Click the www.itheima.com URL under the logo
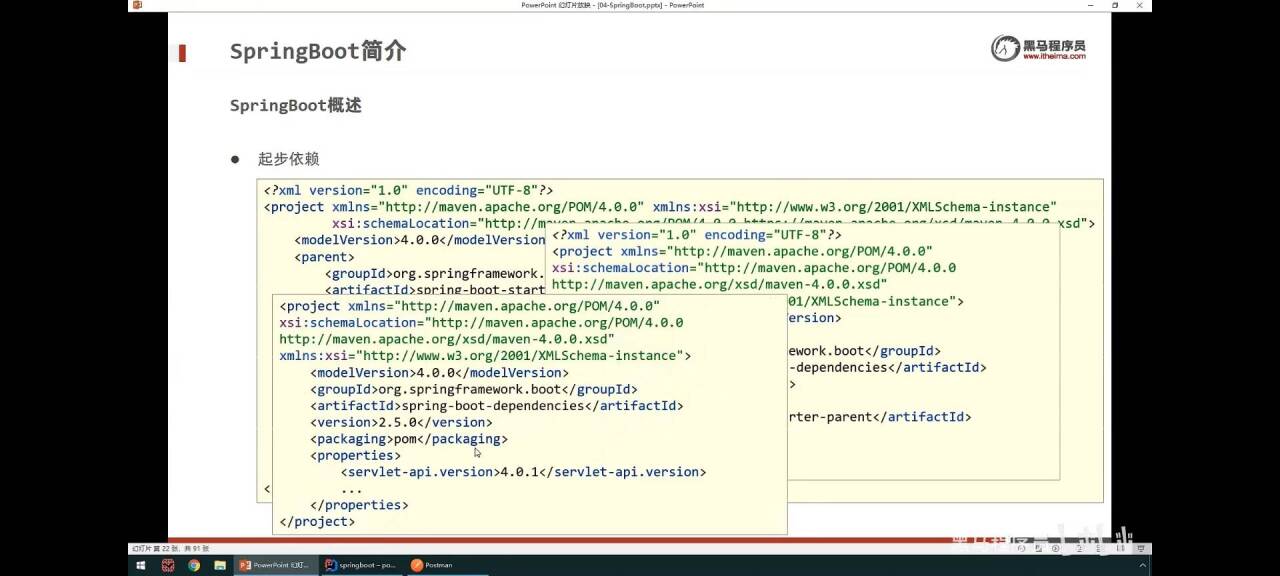The height and width of the screenshot is (576, 1280). coord(1053,57)
